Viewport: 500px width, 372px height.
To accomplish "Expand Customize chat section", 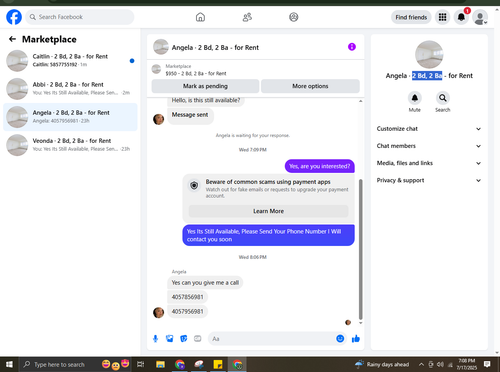I will (429, 129).
